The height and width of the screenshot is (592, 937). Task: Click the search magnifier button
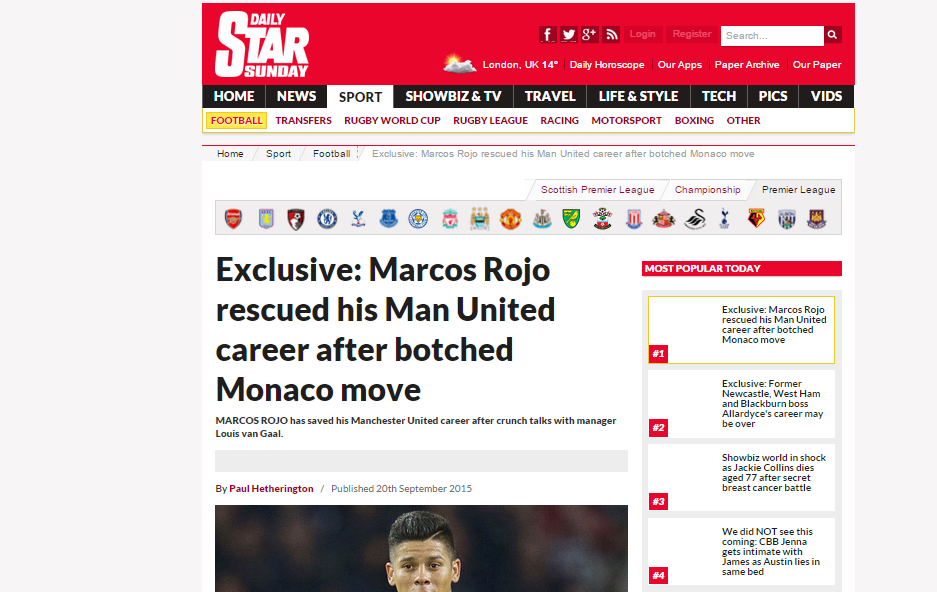tap(832, 35)
